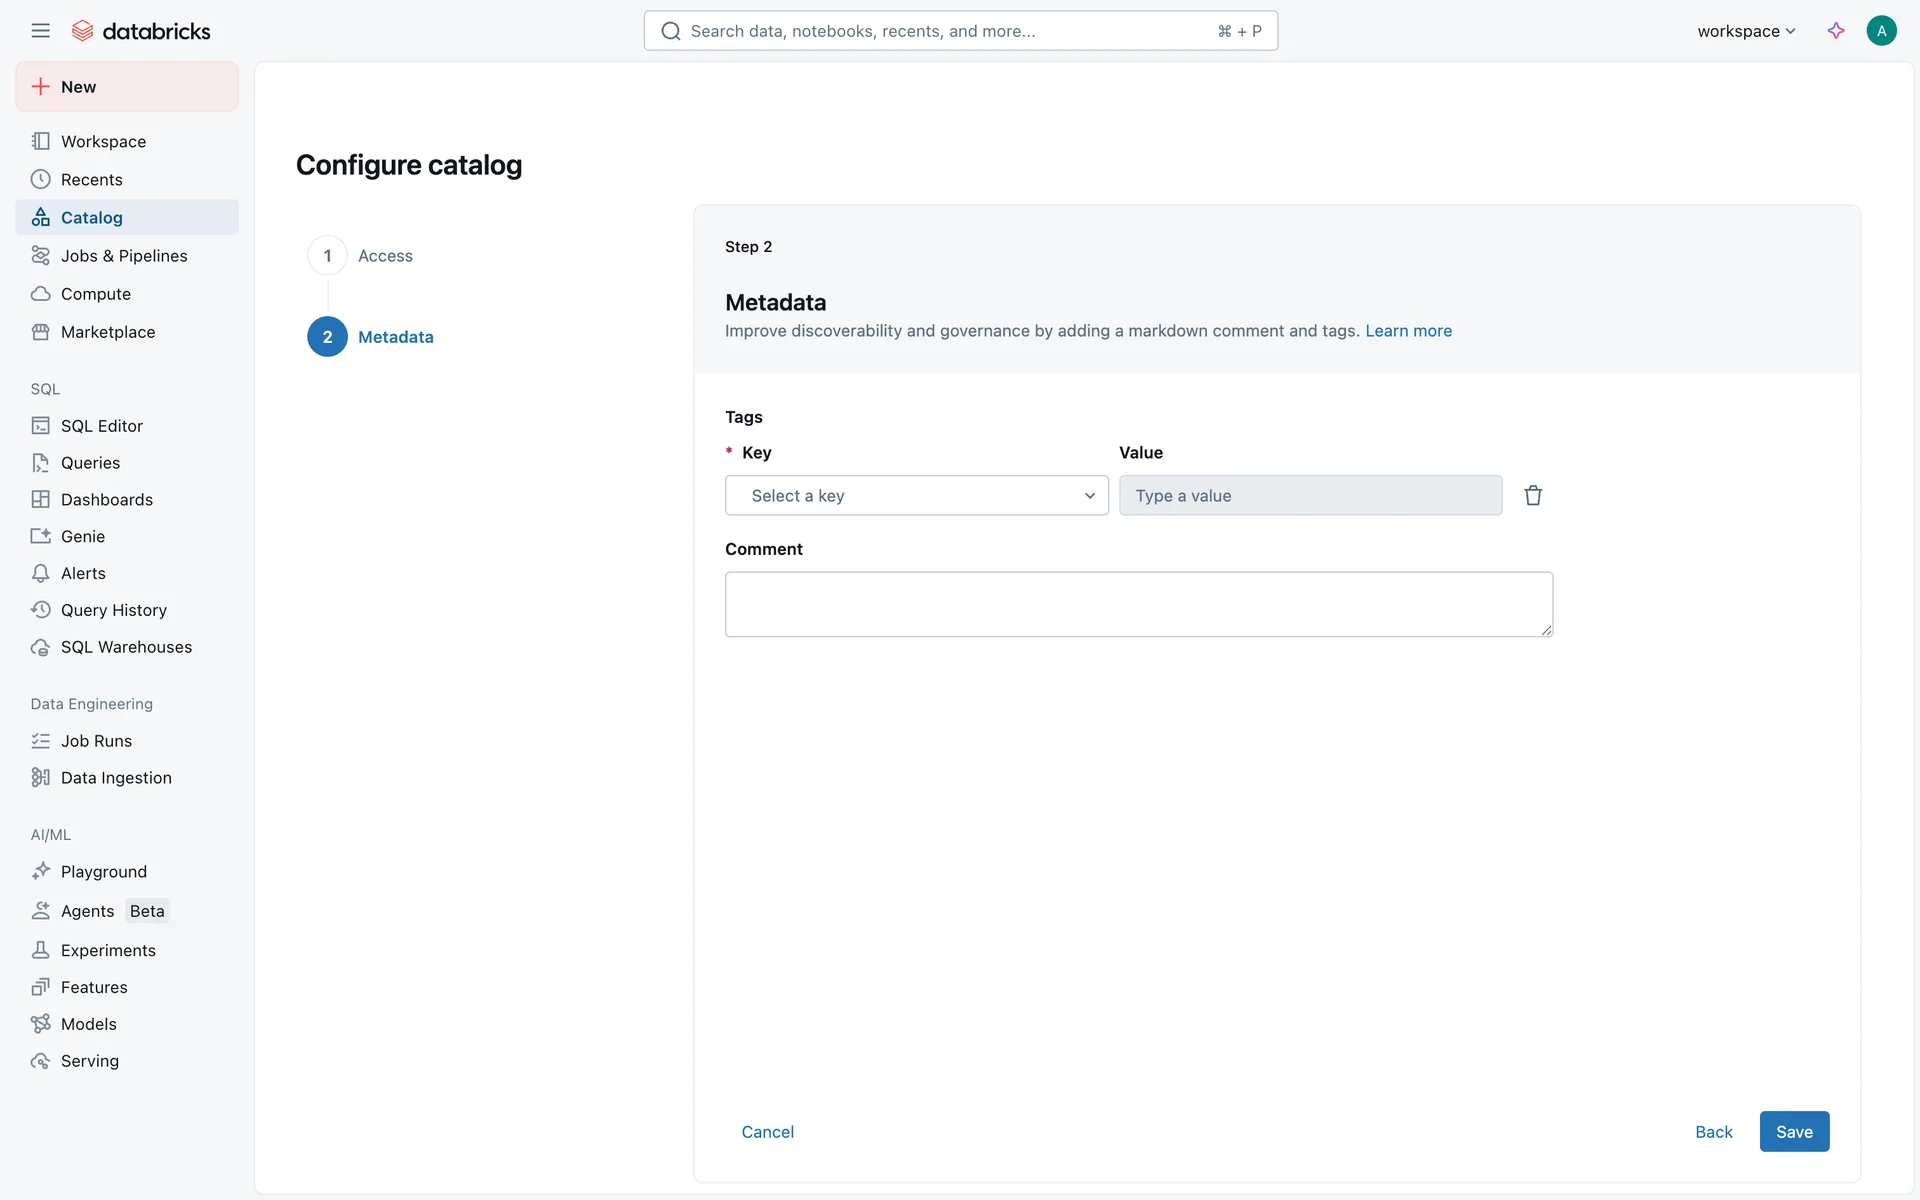
Task: Focus the top search bar
Action: click(x=960, y=31)
